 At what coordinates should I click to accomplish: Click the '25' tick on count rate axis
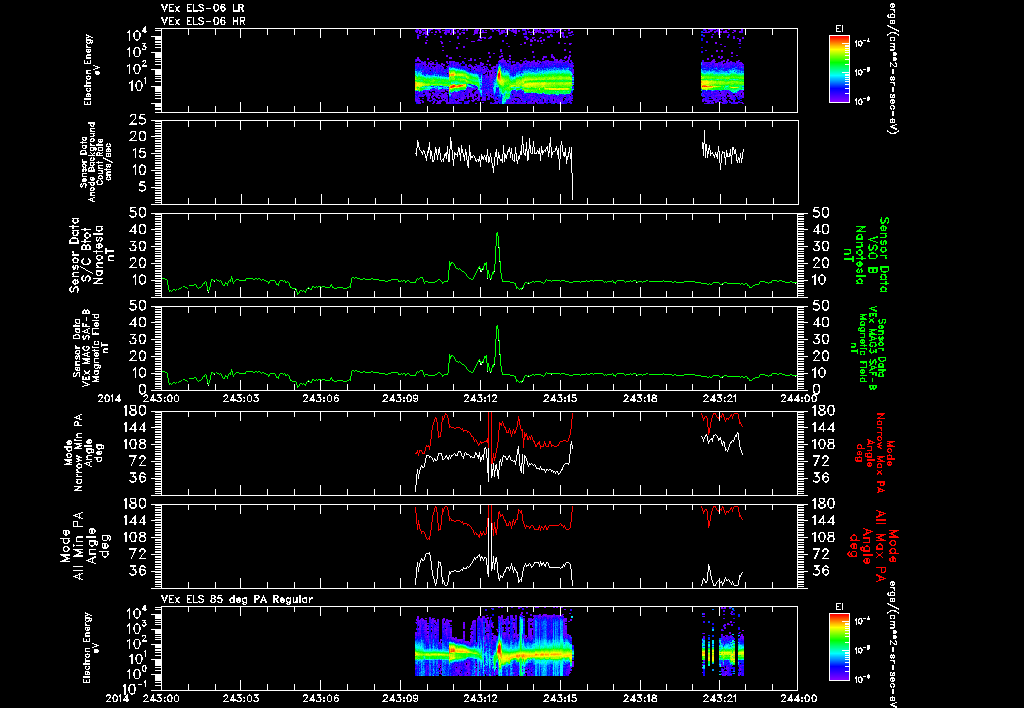click(x=138, y=120)
